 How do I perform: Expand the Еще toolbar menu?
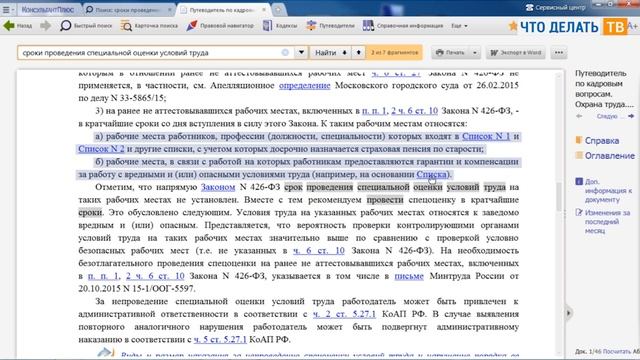coord(459,26)
